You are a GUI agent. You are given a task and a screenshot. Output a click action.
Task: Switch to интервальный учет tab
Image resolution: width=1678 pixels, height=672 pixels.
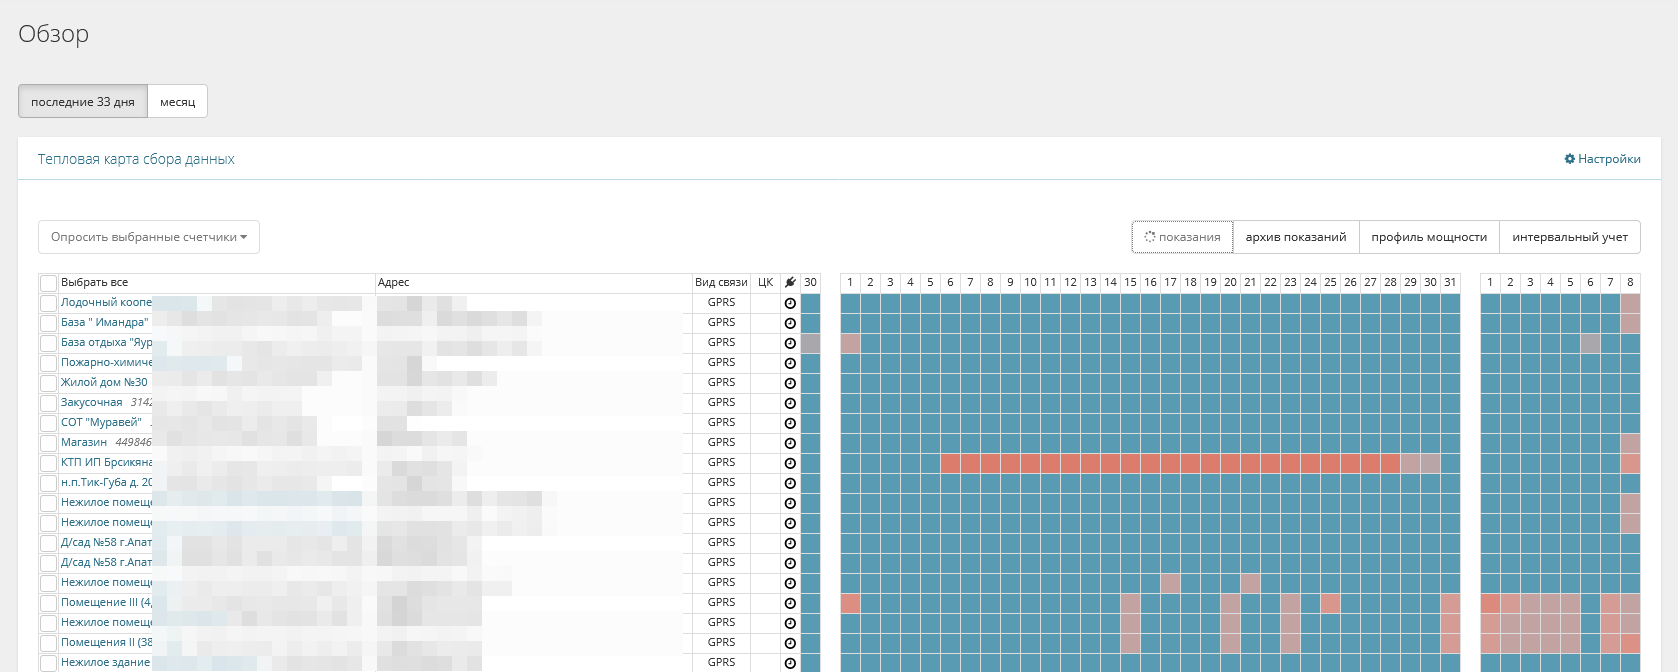[1570, 237]
